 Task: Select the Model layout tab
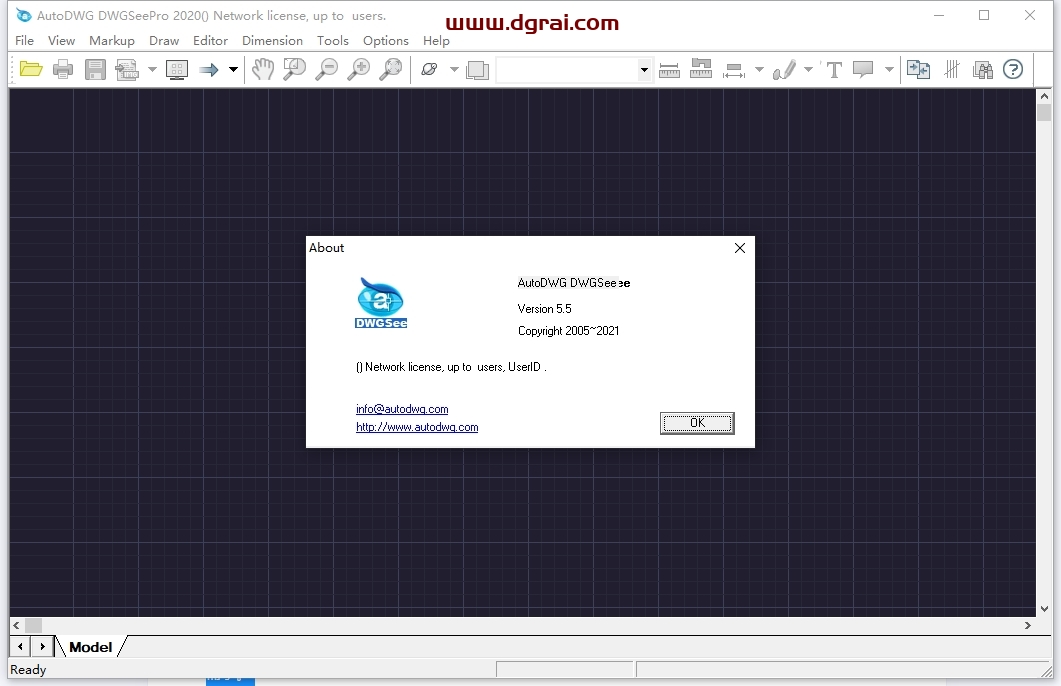[91, 647]
